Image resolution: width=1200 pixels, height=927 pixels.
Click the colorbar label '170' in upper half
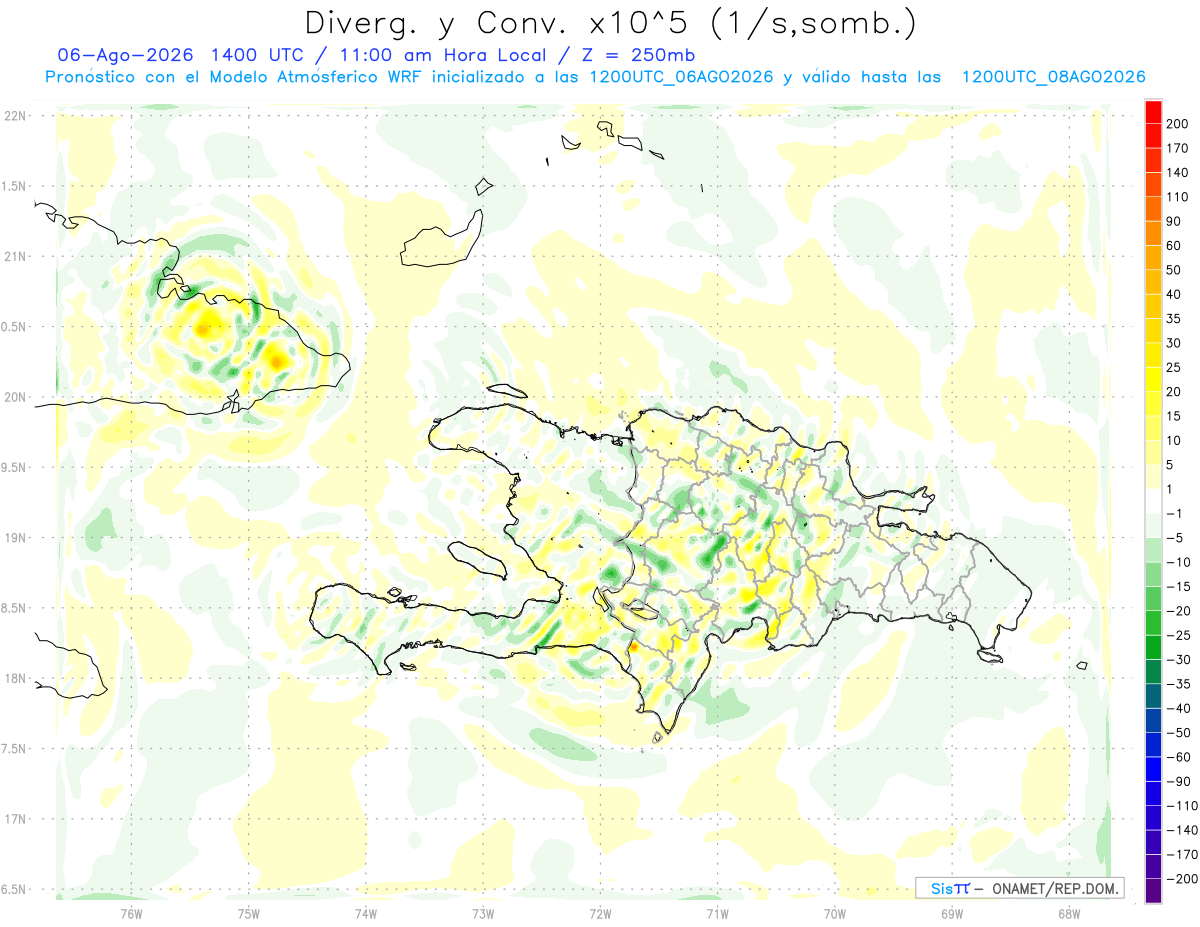[x=1177, y=148]
